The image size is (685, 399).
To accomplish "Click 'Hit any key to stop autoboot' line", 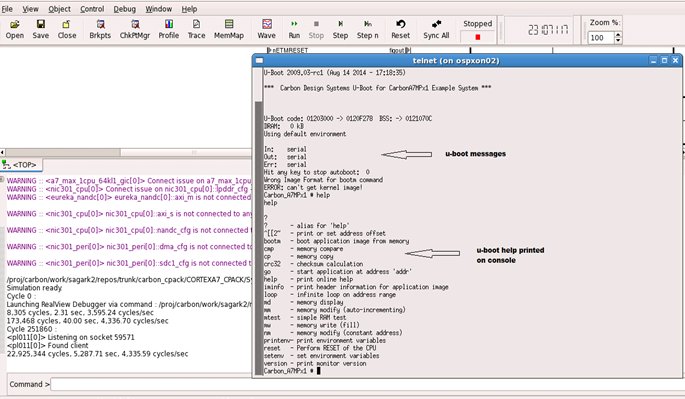I will tap(316, 172).
